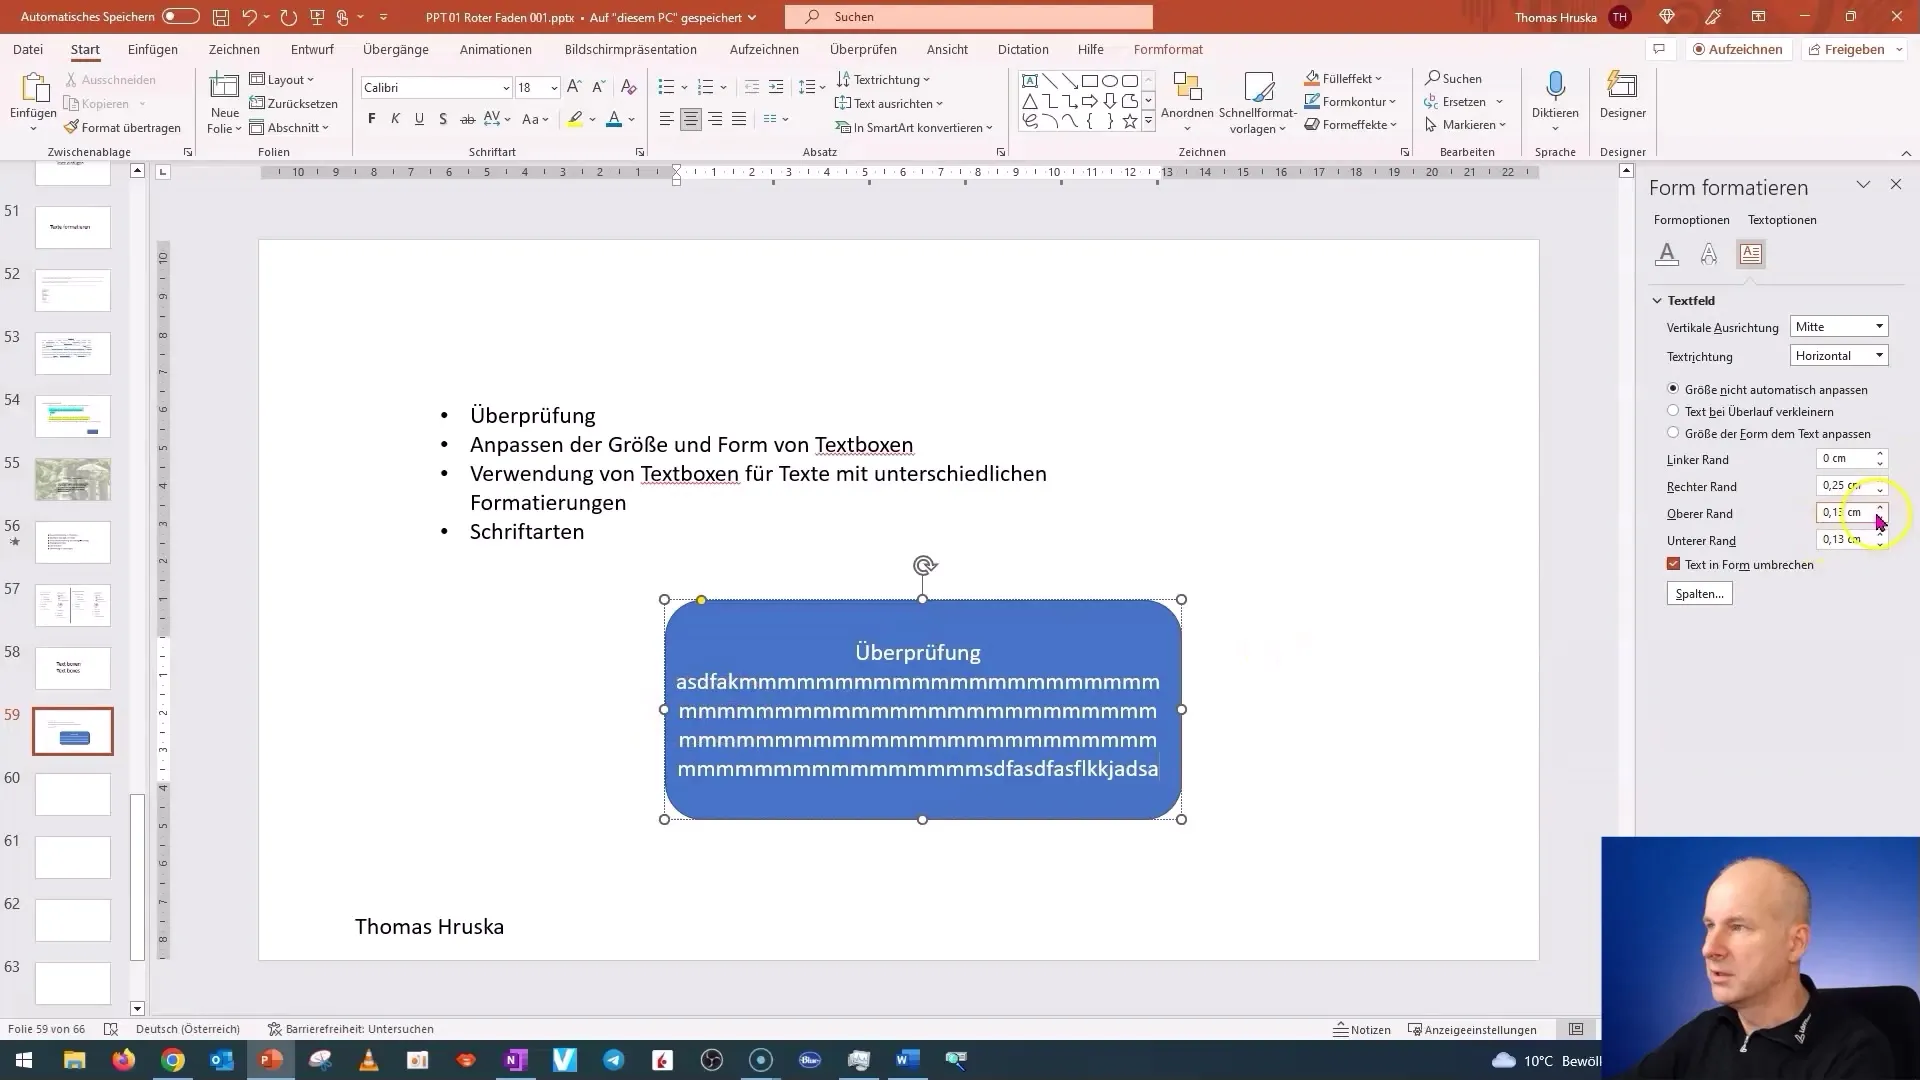
Task: Expand Layout dropdown
Action: (281, 79)
